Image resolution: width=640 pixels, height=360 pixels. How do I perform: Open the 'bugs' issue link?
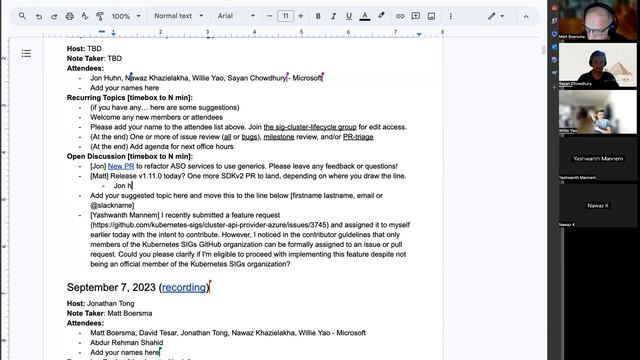(x=249, y=137)
